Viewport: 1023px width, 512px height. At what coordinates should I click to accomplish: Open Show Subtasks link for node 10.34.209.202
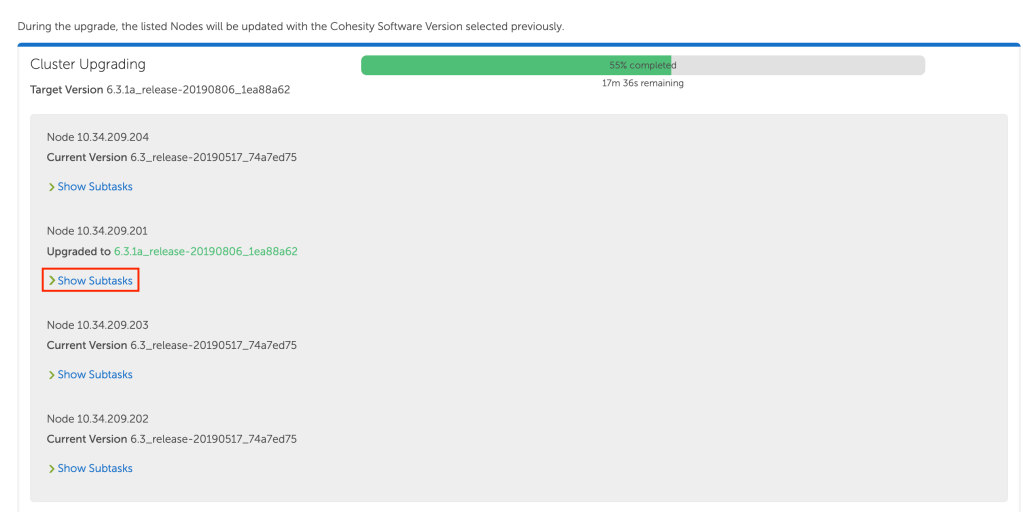click(x=95, y=469)
